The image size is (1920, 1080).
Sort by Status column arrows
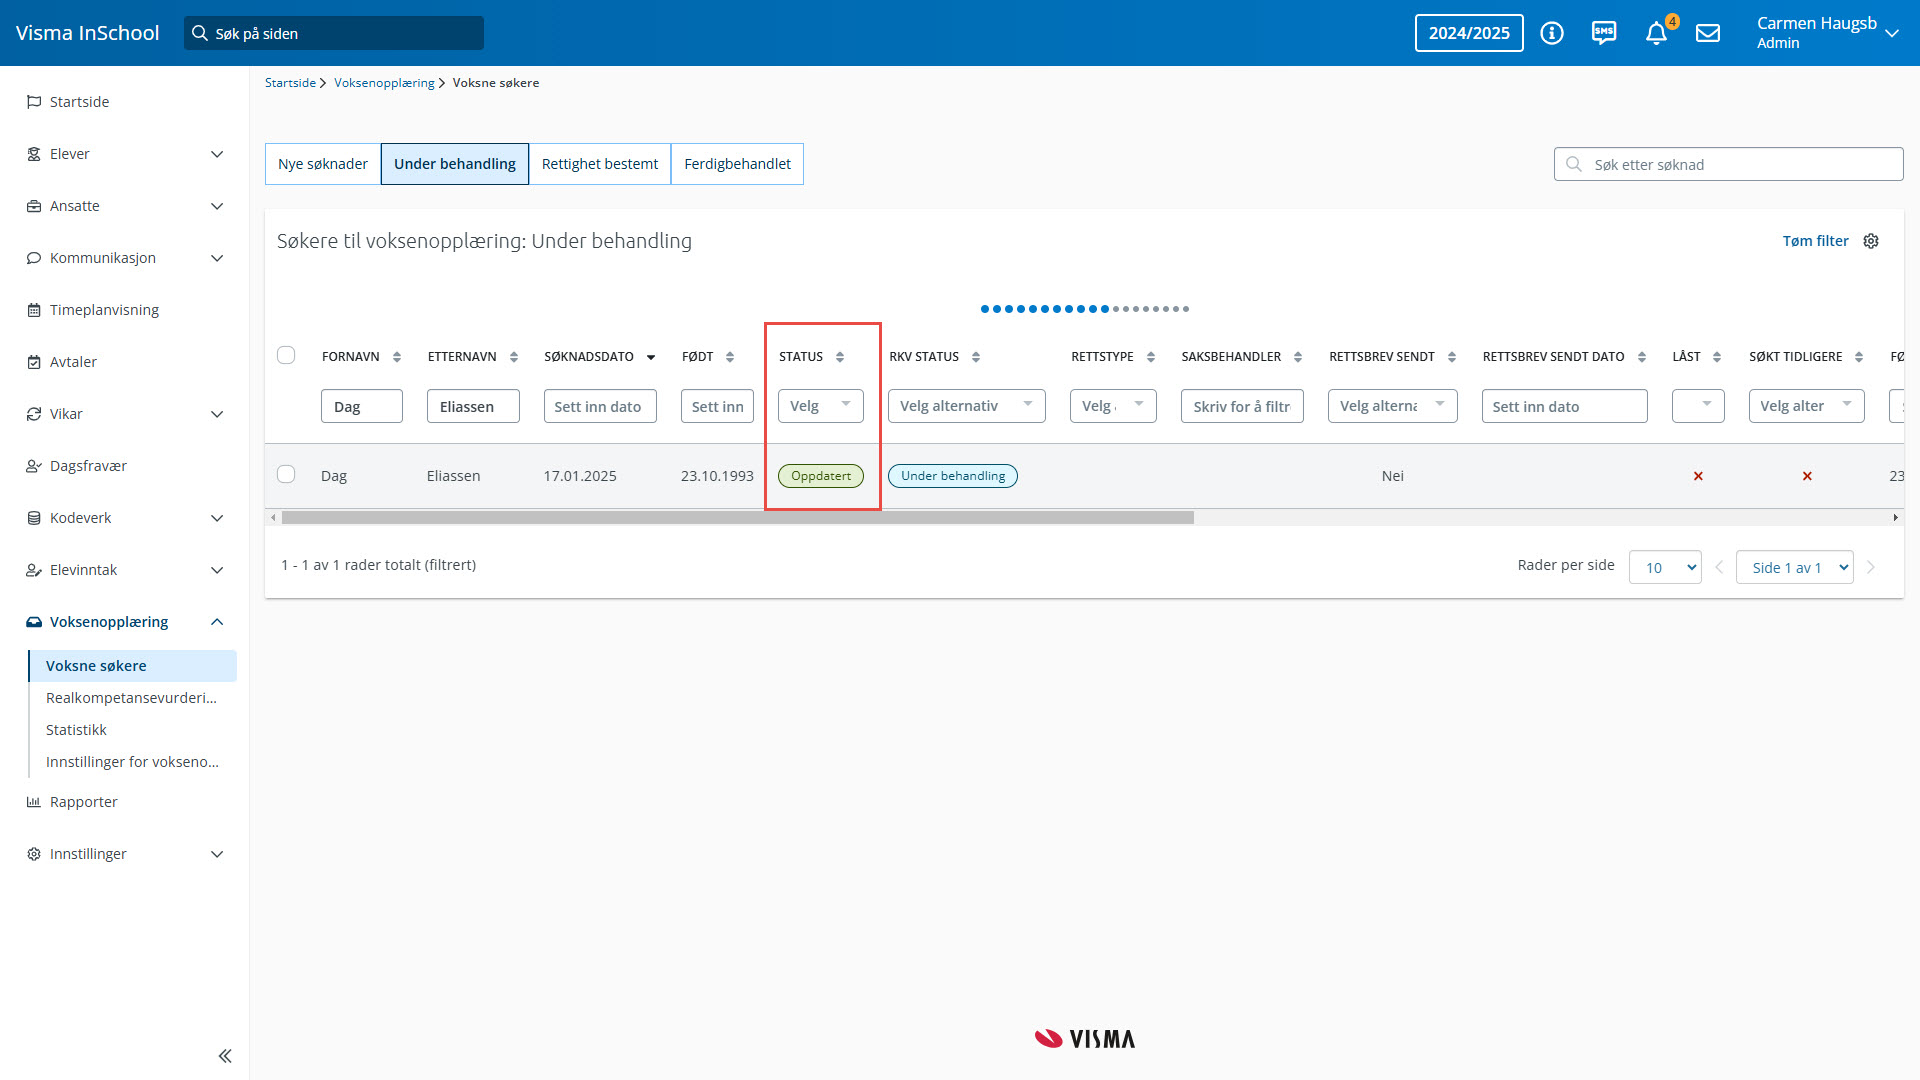pyautogui.click(x=840, y=357)
